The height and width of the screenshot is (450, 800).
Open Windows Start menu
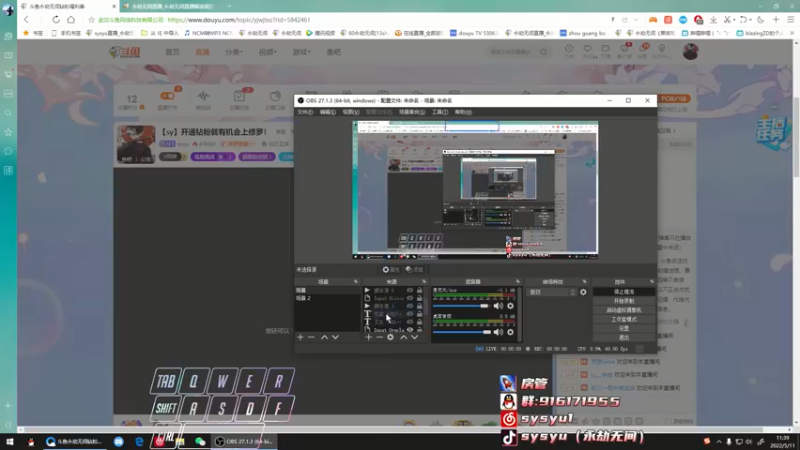point(9,441)
